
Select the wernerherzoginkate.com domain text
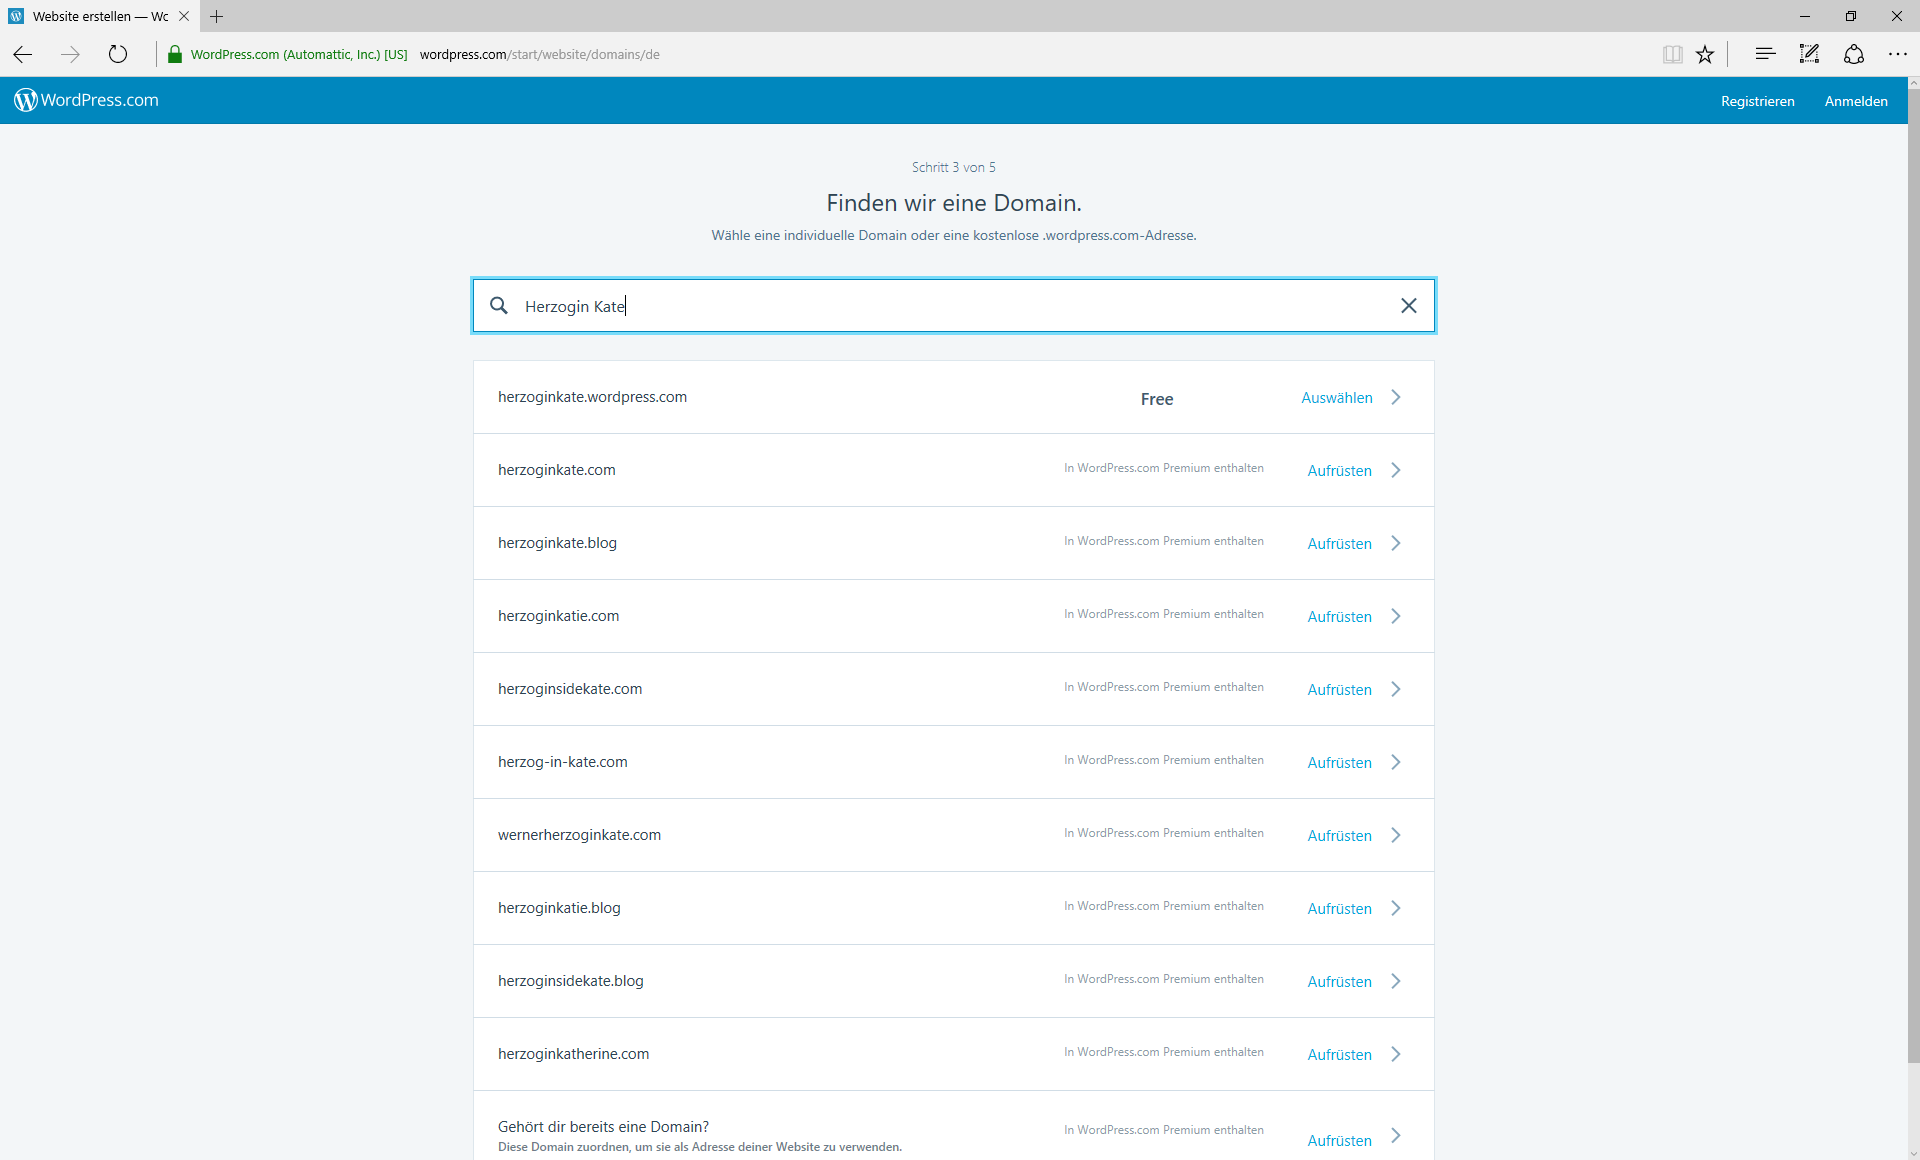579,835
